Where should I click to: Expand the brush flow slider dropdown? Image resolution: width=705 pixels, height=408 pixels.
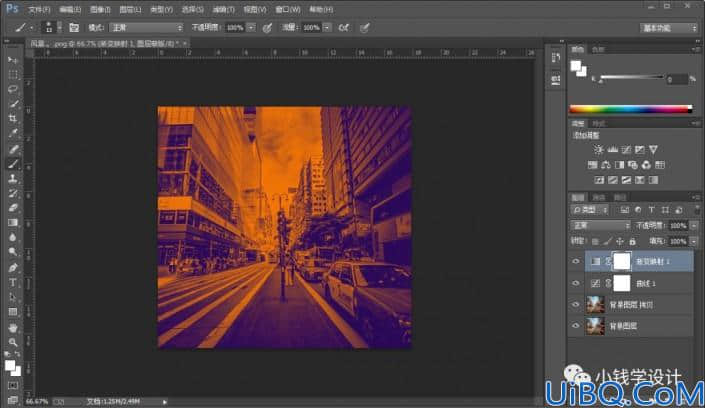click(x=327, y=28)
